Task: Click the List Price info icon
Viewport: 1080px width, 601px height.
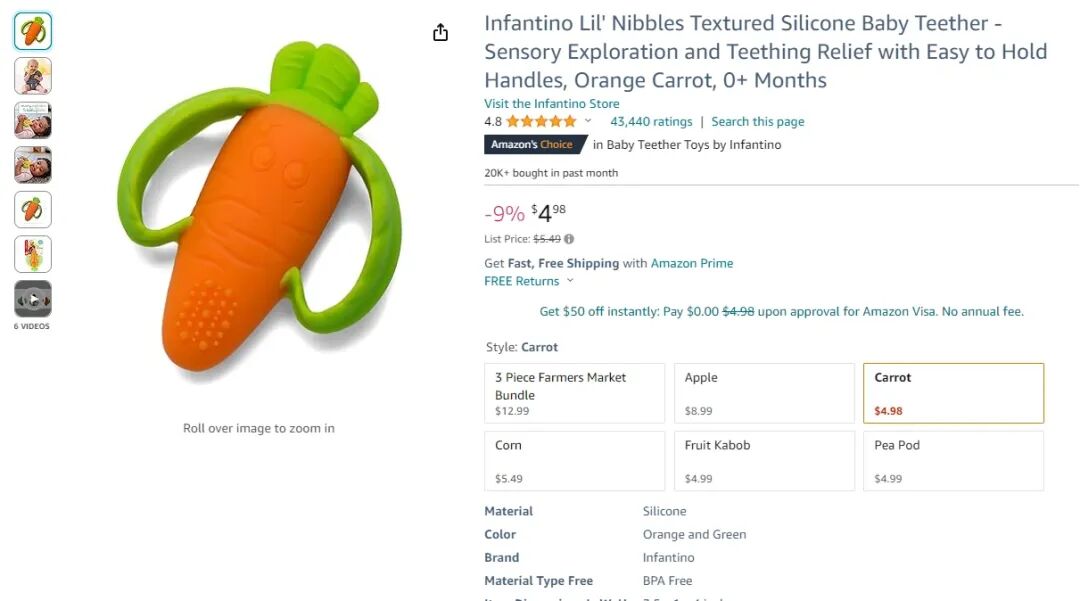Action: click(x=569, y=239)
